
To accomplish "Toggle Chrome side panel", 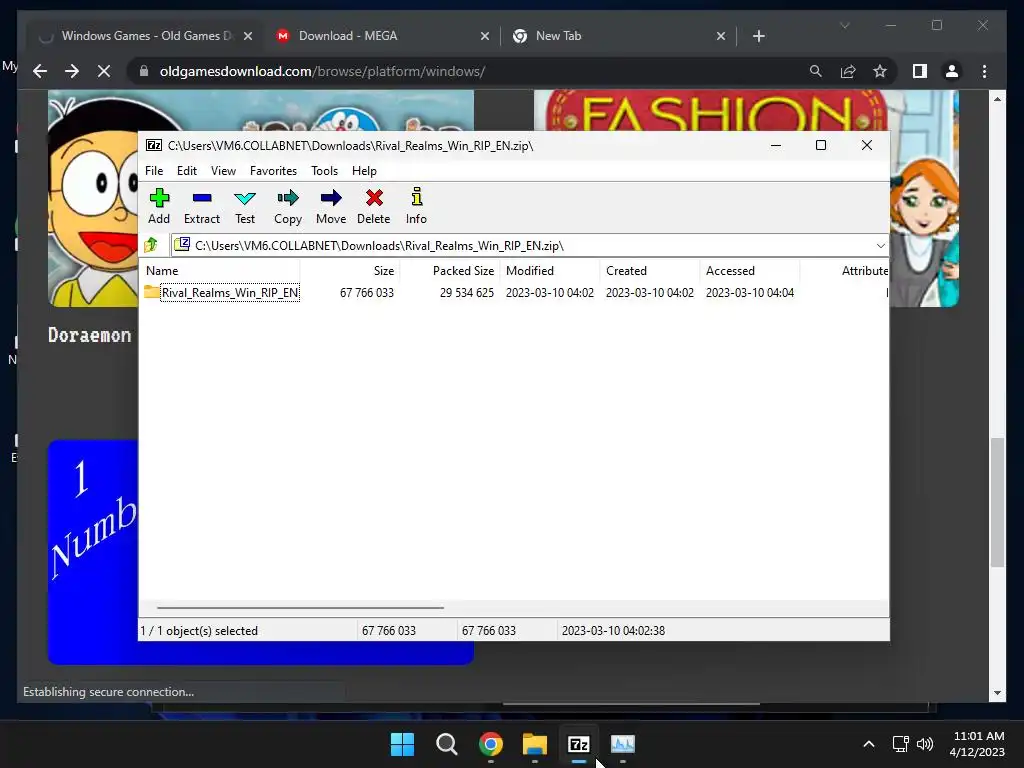I will click(920, 71).
